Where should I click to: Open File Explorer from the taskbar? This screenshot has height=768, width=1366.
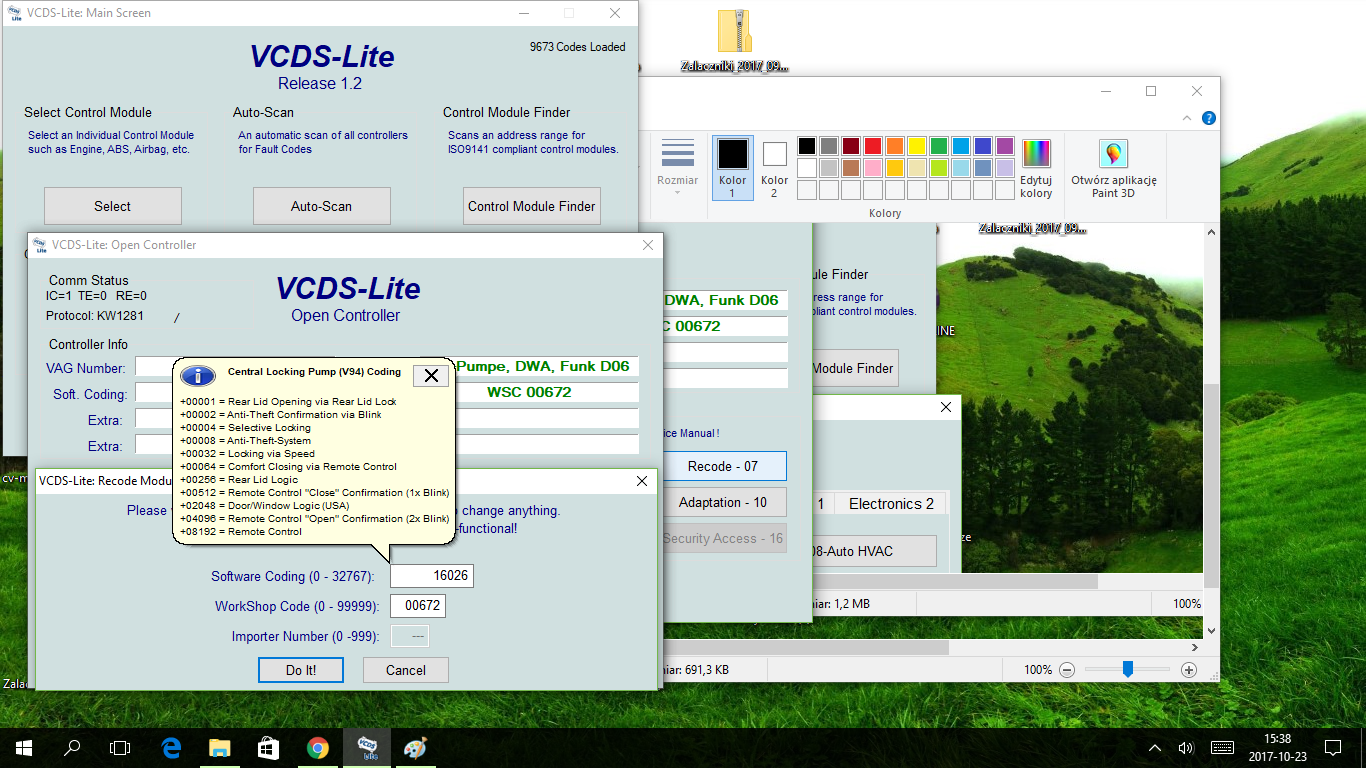220,748
